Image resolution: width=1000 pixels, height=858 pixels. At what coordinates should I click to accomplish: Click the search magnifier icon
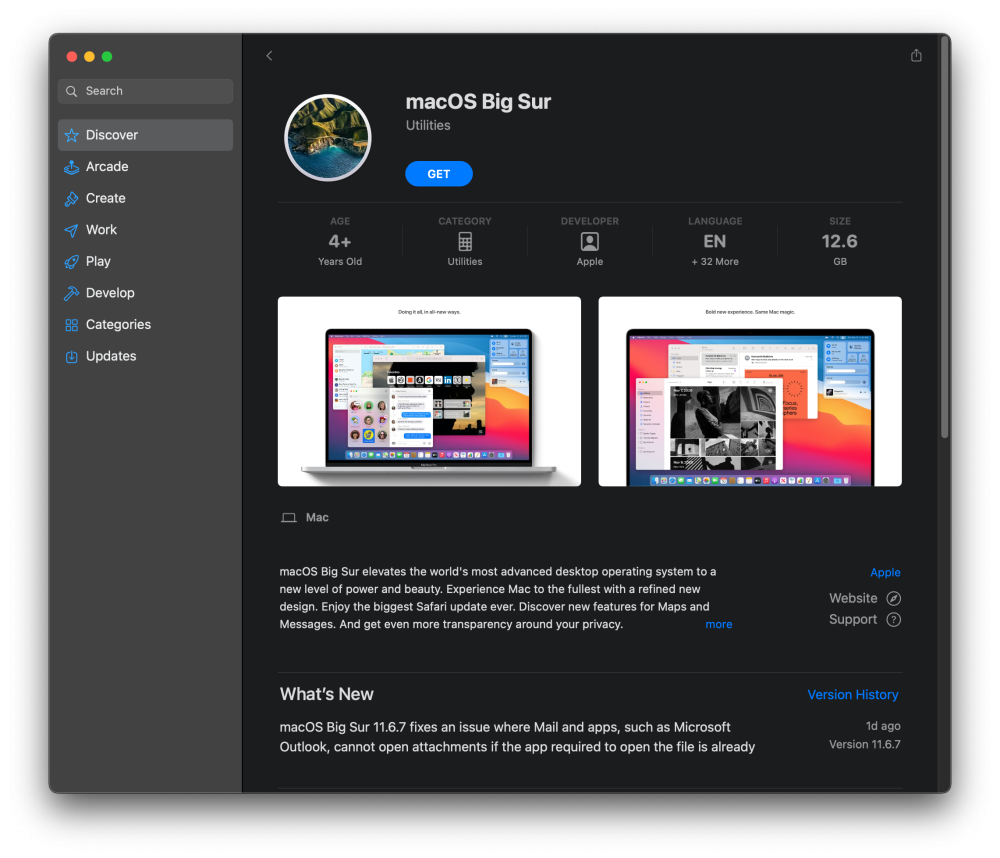[x=72, y=91]
